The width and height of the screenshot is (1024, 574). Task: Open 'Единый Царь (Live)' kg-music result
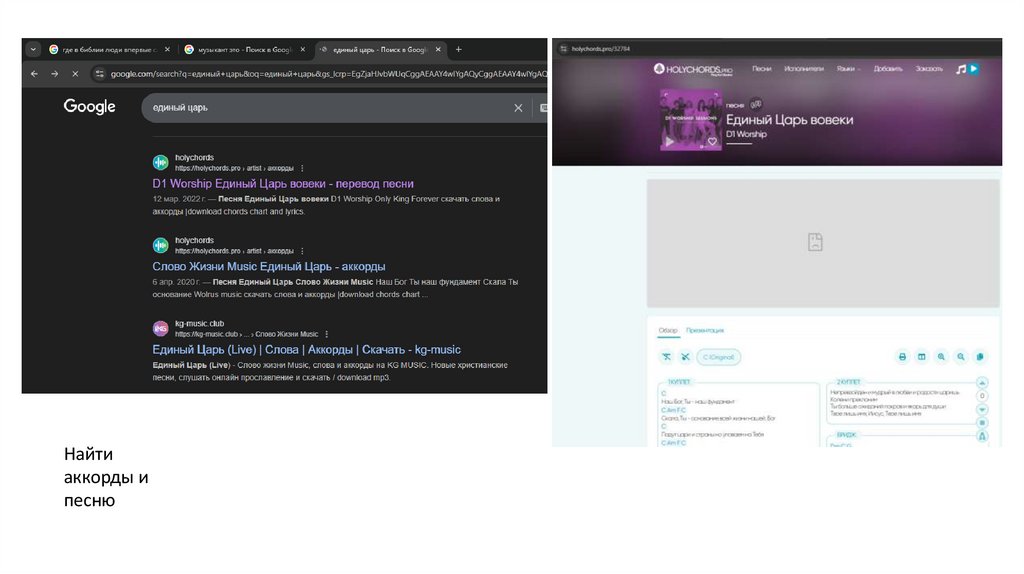(x=306, y=350)
